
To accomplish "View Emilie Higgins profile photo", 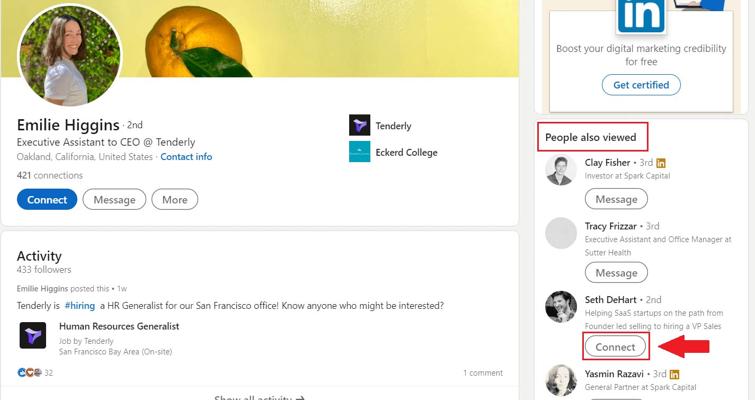I will tap(70, 55).
